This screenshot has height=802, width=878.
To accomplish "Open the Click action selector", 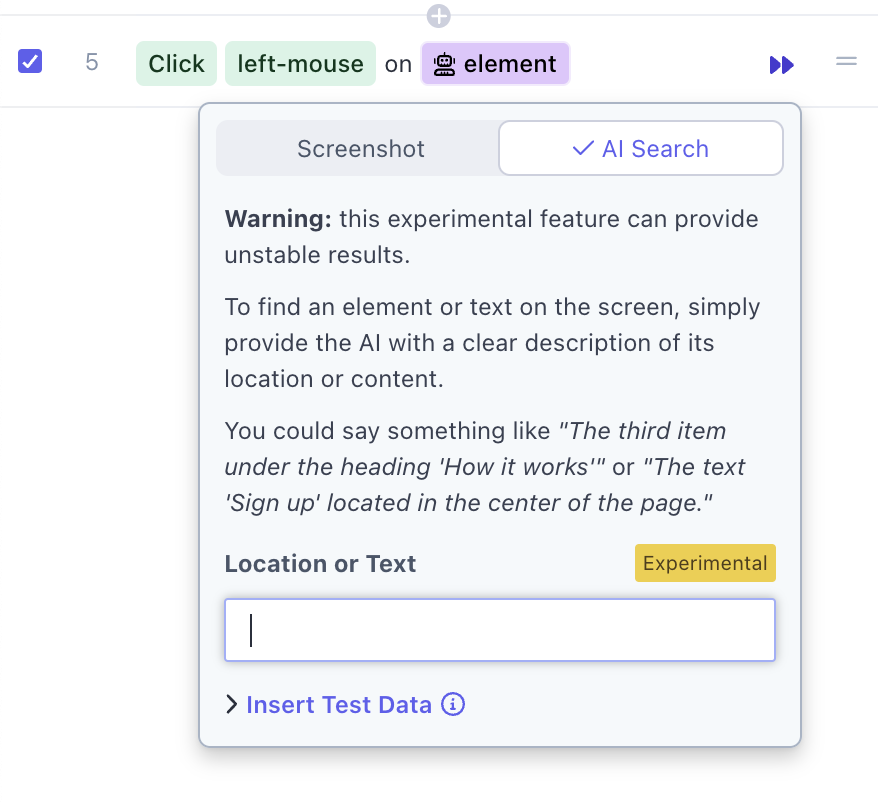I will (x=176, y=64).
